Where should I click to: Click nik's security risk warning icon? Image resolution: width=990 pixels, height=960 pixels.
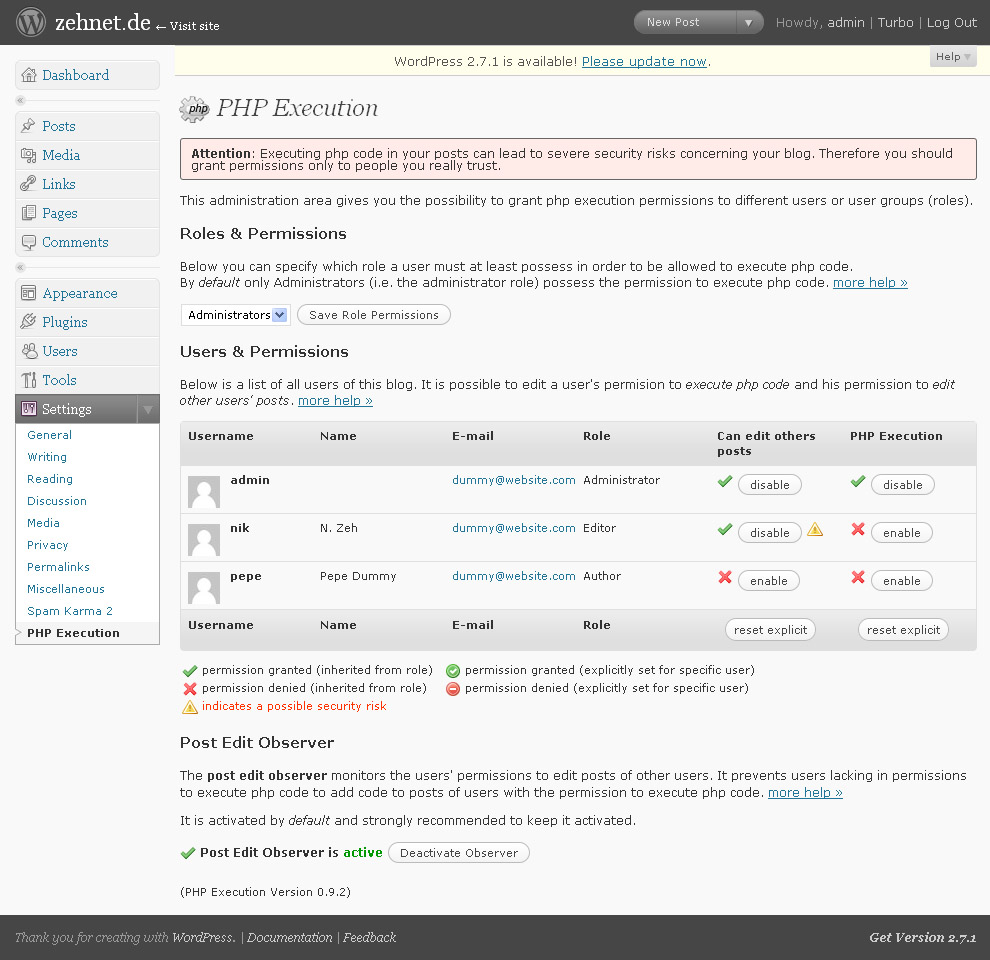tap(815, 529)
